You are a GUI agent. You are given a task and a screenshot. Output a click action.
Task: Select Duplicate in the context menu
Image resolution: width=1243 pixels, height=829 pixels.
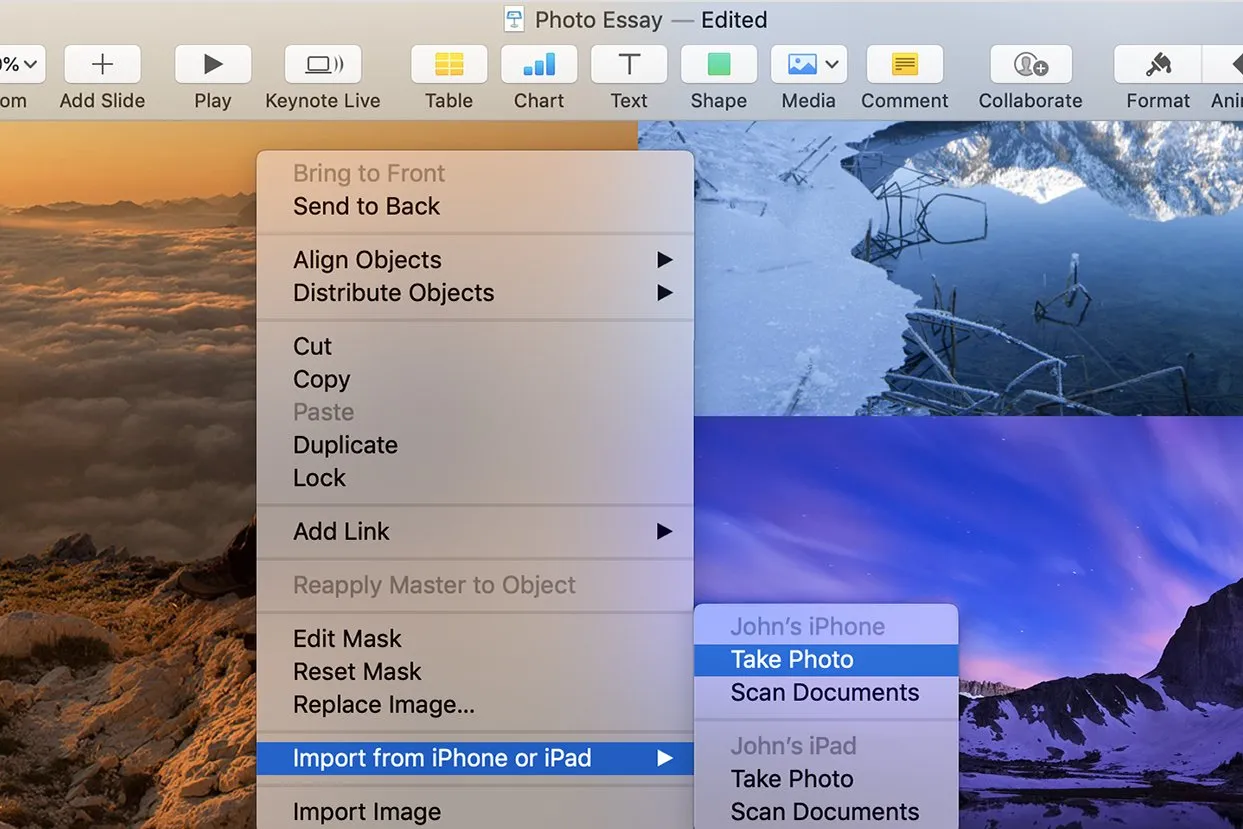pos(345,445)
